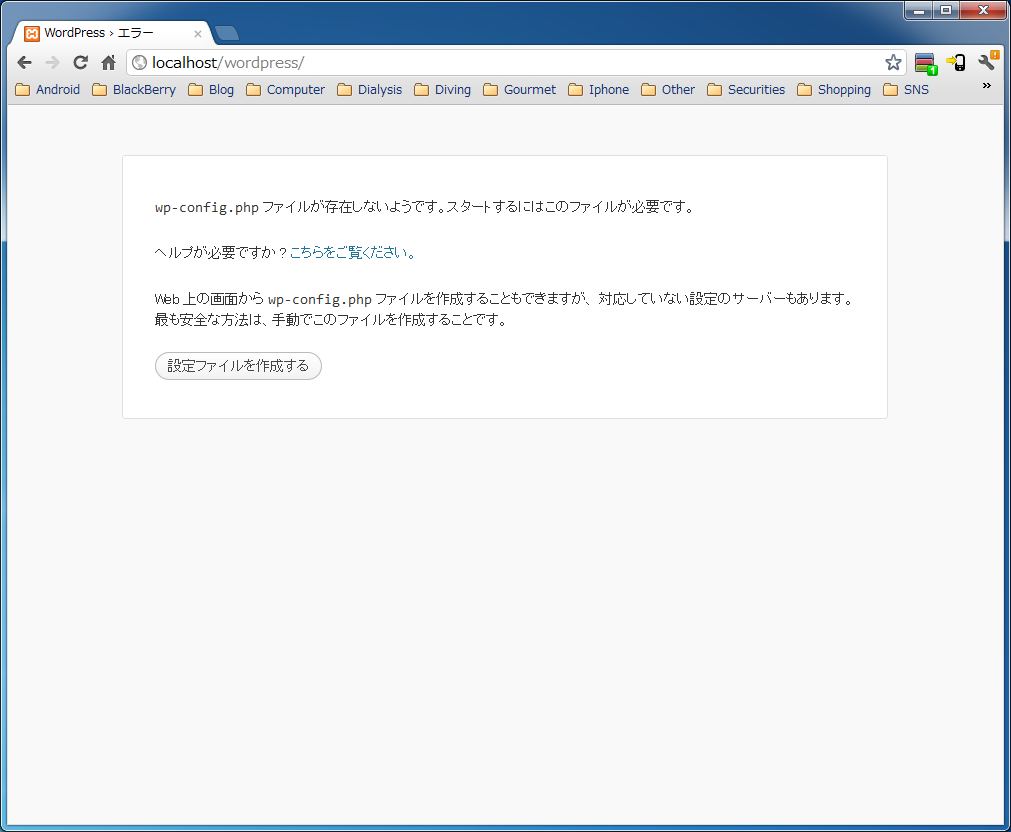Open the Chrome wrench settings menu
1011x832 pixels.
point(988,61)
